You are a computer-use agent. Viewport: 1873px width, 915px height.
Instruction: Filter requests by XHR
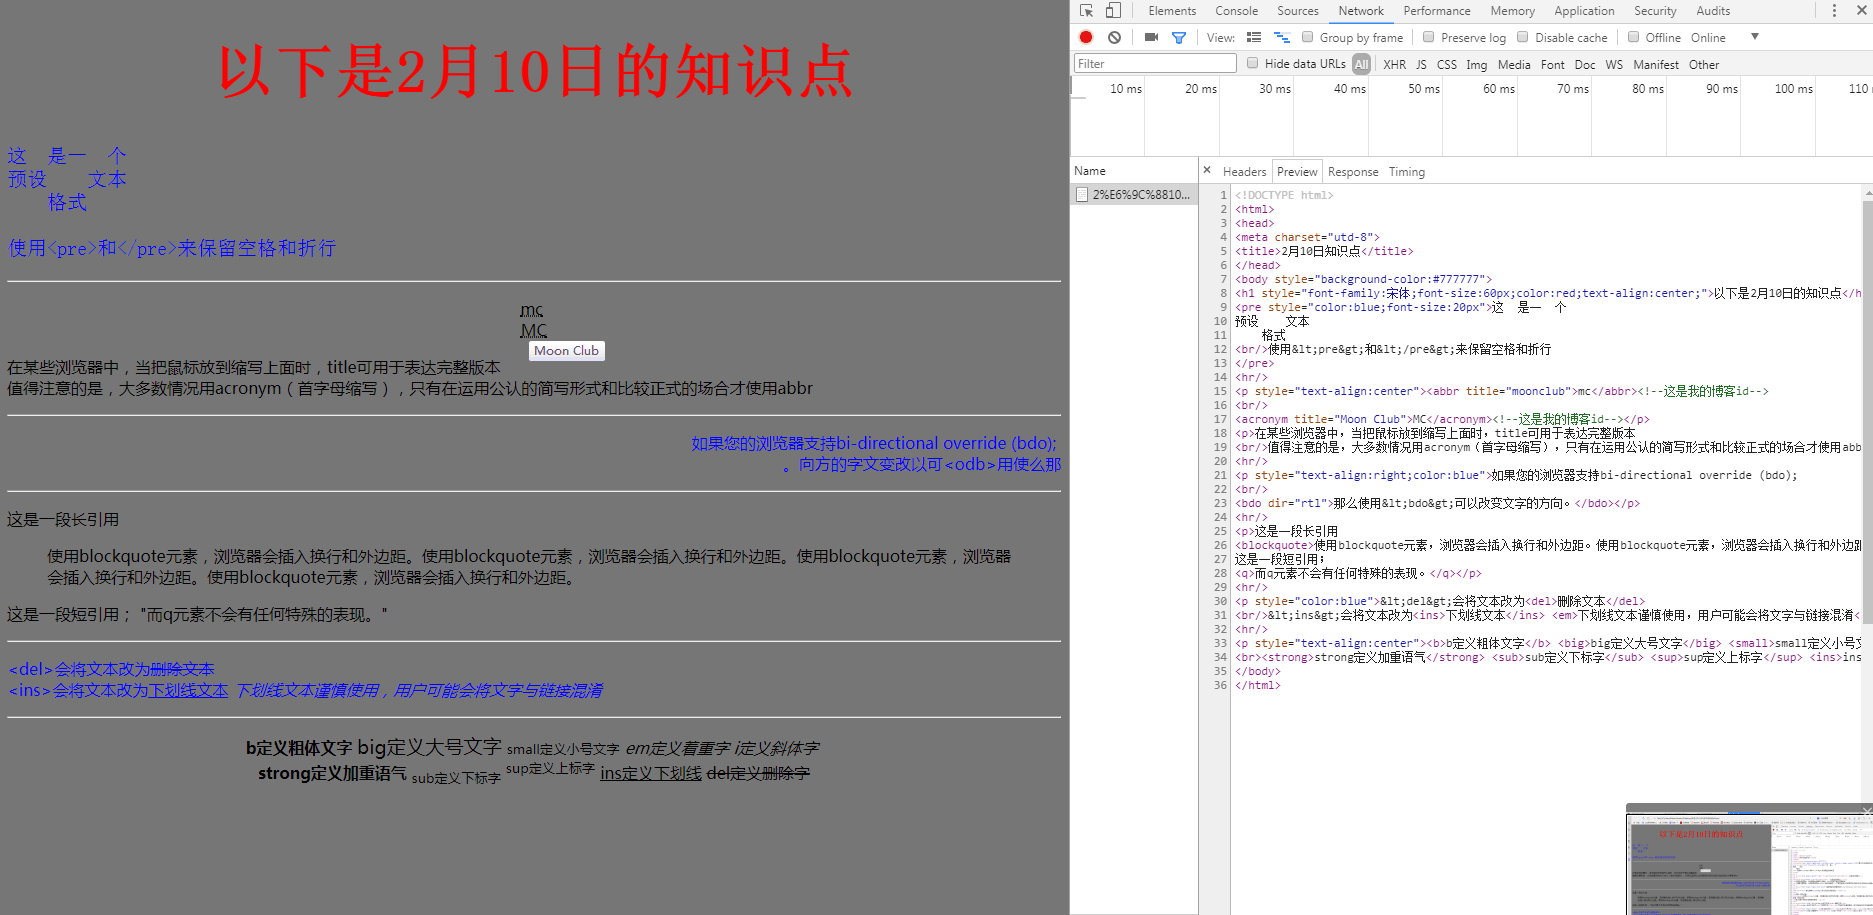[x=1394, y=64]
